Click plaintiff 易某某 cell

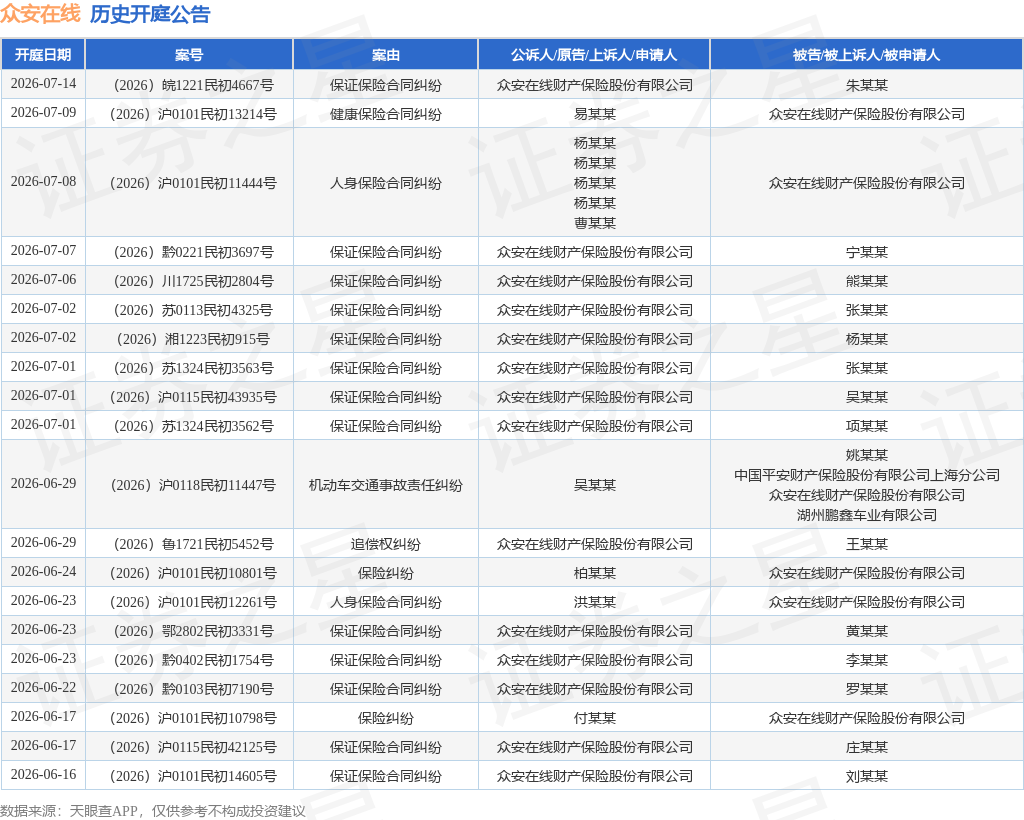point(594,114)
